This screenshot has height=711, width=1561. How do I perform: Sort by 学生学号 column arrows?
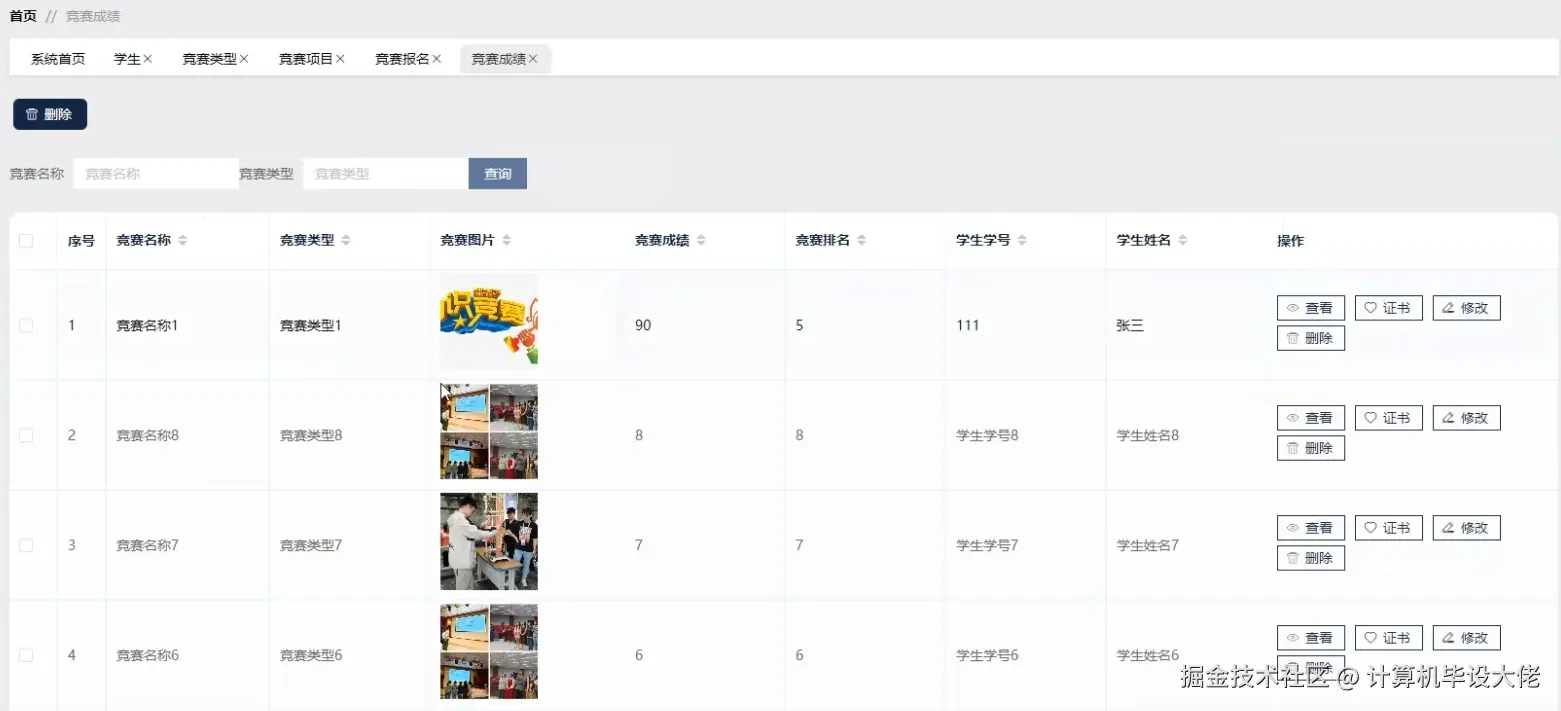coord(1022,241)
